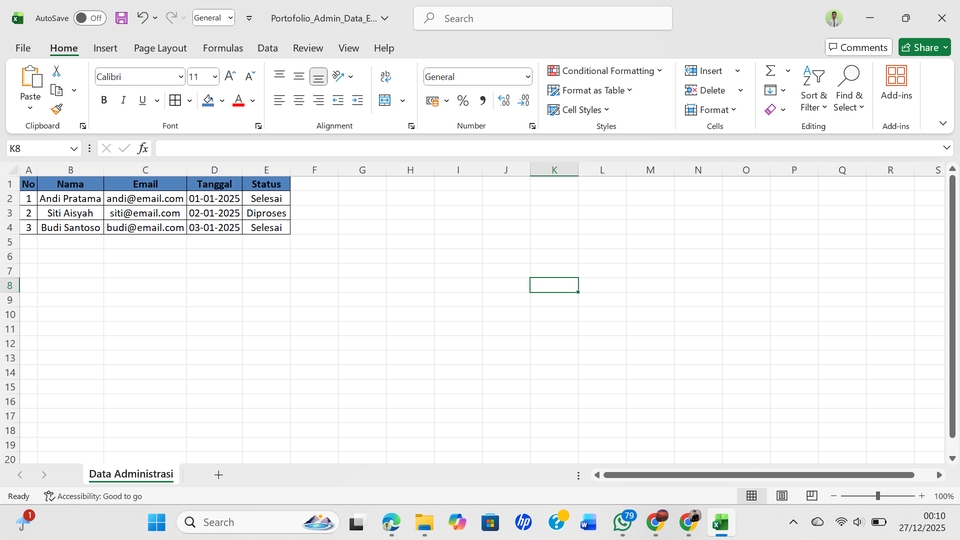
Task: Open the font name Calibri dropdown
Action: [x=181, y=77]
